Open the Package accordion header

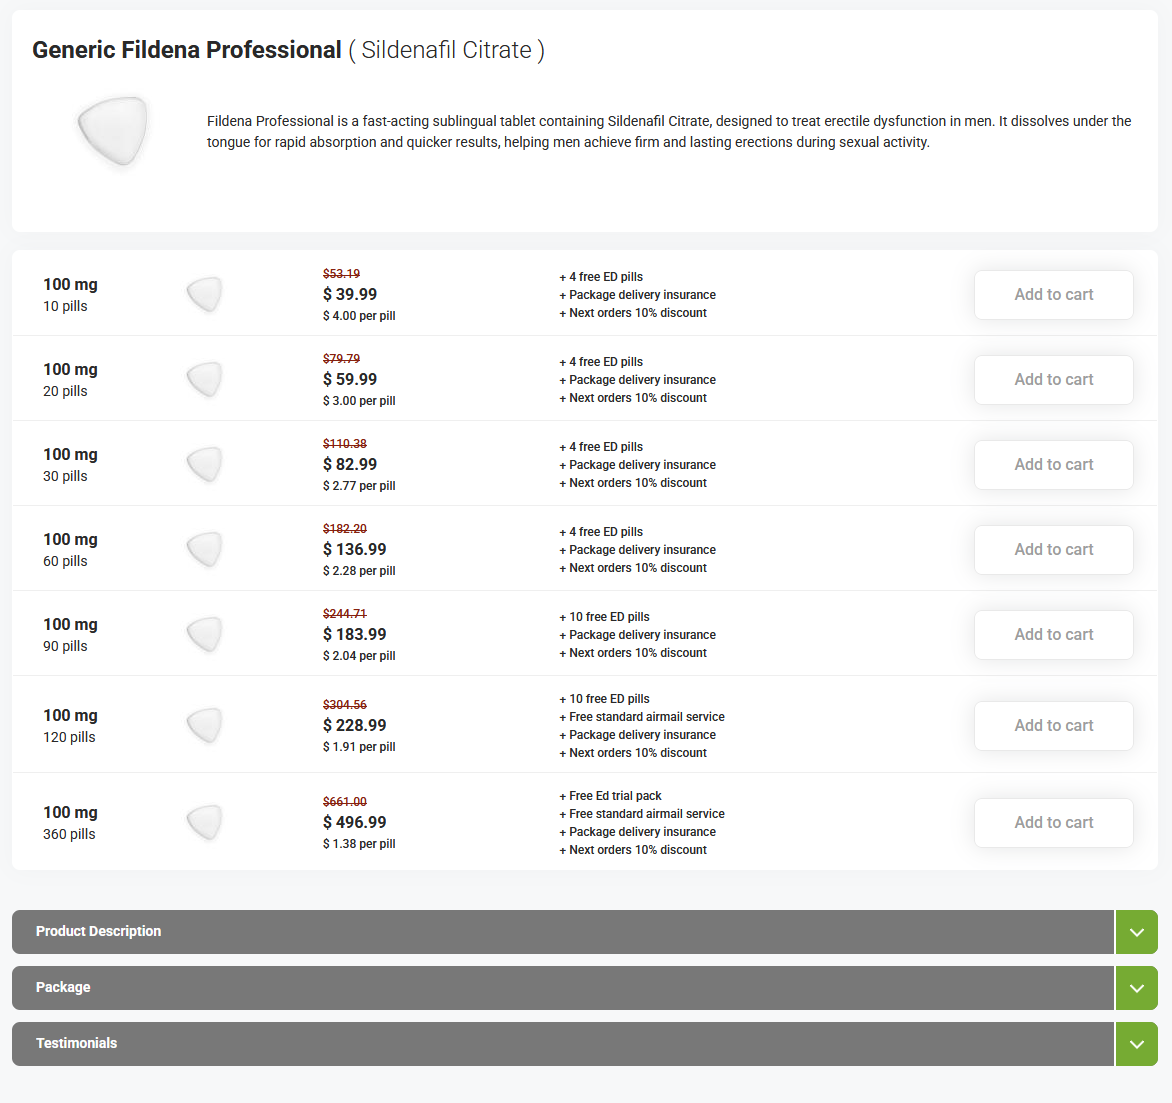pos(563,988)
